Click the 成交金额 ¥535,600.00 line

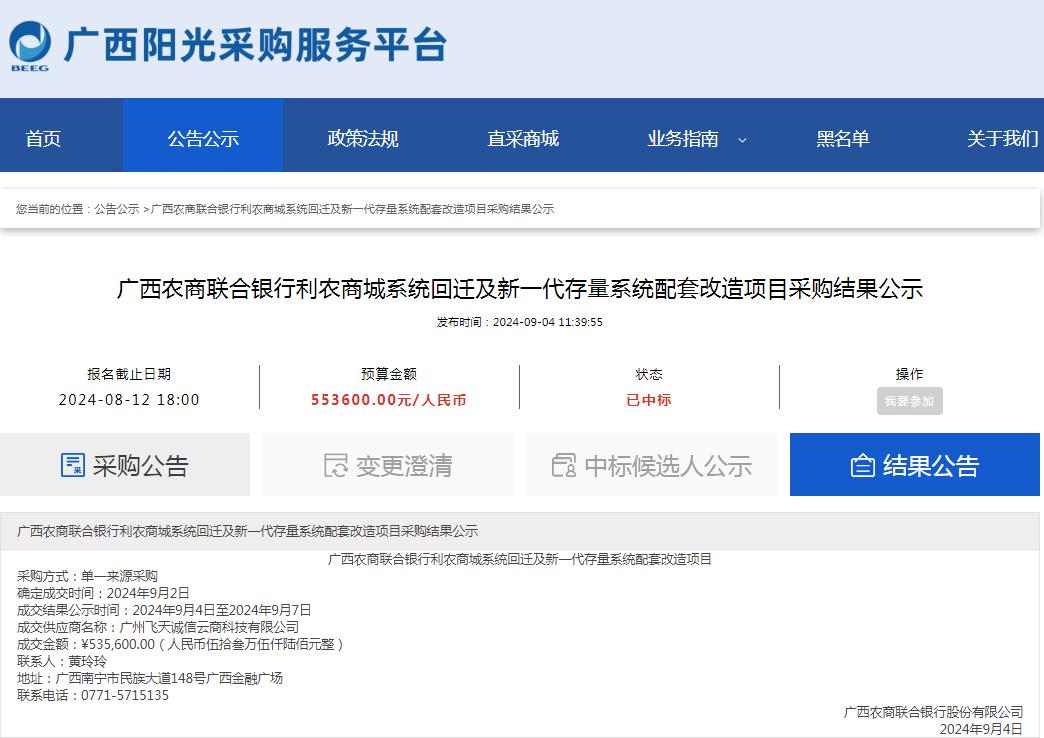tap(180, 644)
